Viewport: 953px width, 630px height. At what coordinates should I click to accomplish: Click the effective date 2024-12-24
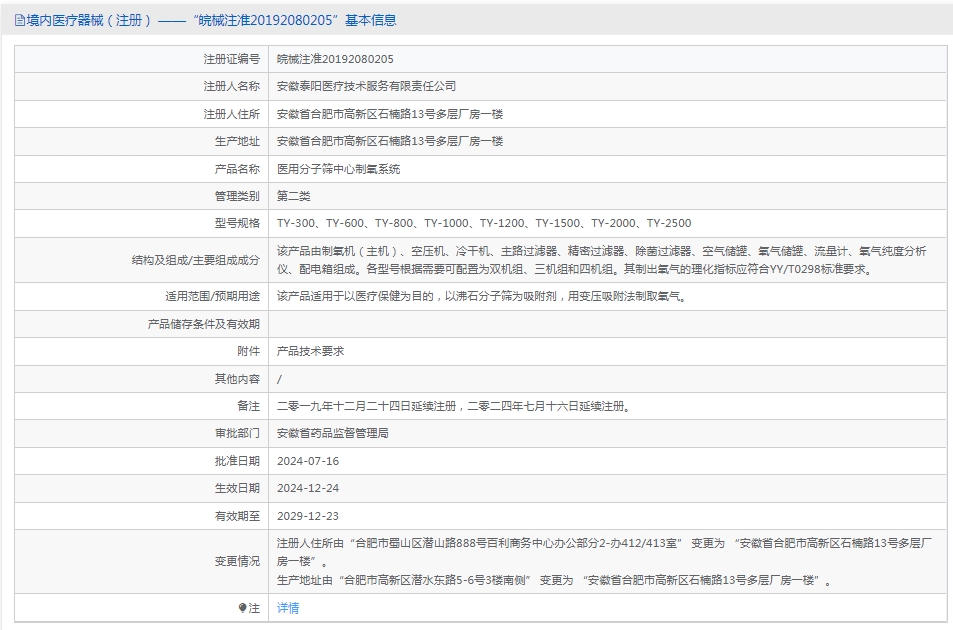(308, 488)
